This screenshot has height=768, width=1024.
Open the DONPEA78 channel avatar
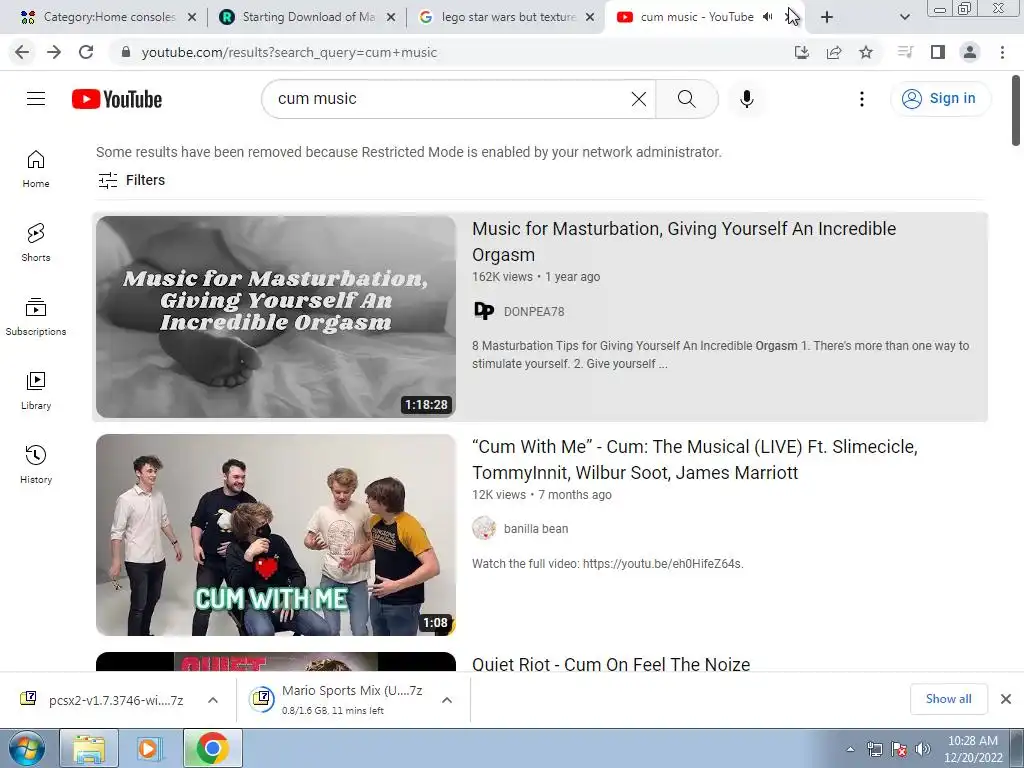coord(484,312)
